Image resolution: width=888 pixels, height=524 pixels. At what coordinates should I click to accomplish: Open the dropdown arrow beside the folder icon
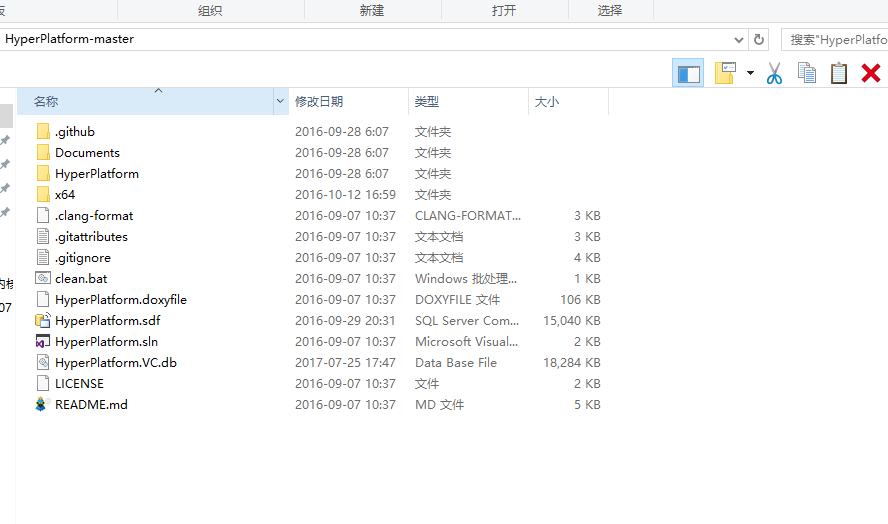pos(750,73)
